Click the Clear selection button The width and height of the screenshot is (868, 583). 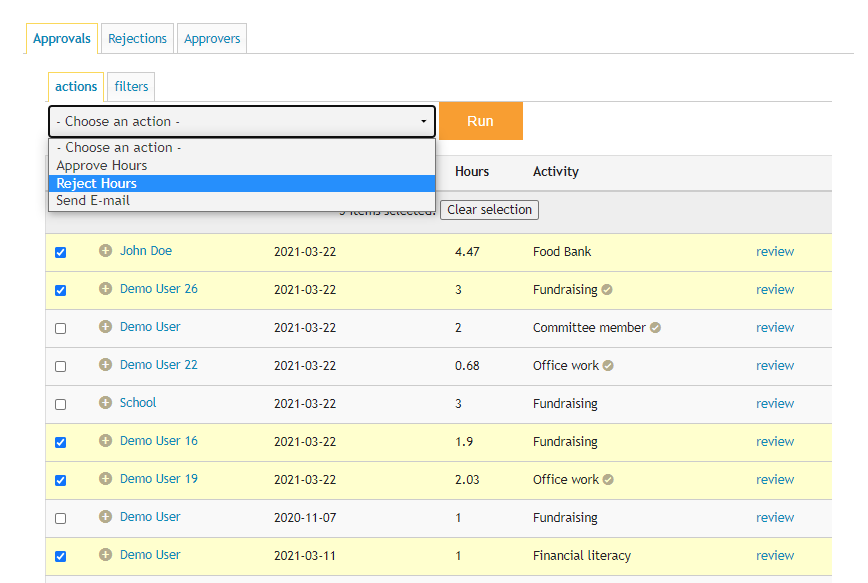pos(489,210)
